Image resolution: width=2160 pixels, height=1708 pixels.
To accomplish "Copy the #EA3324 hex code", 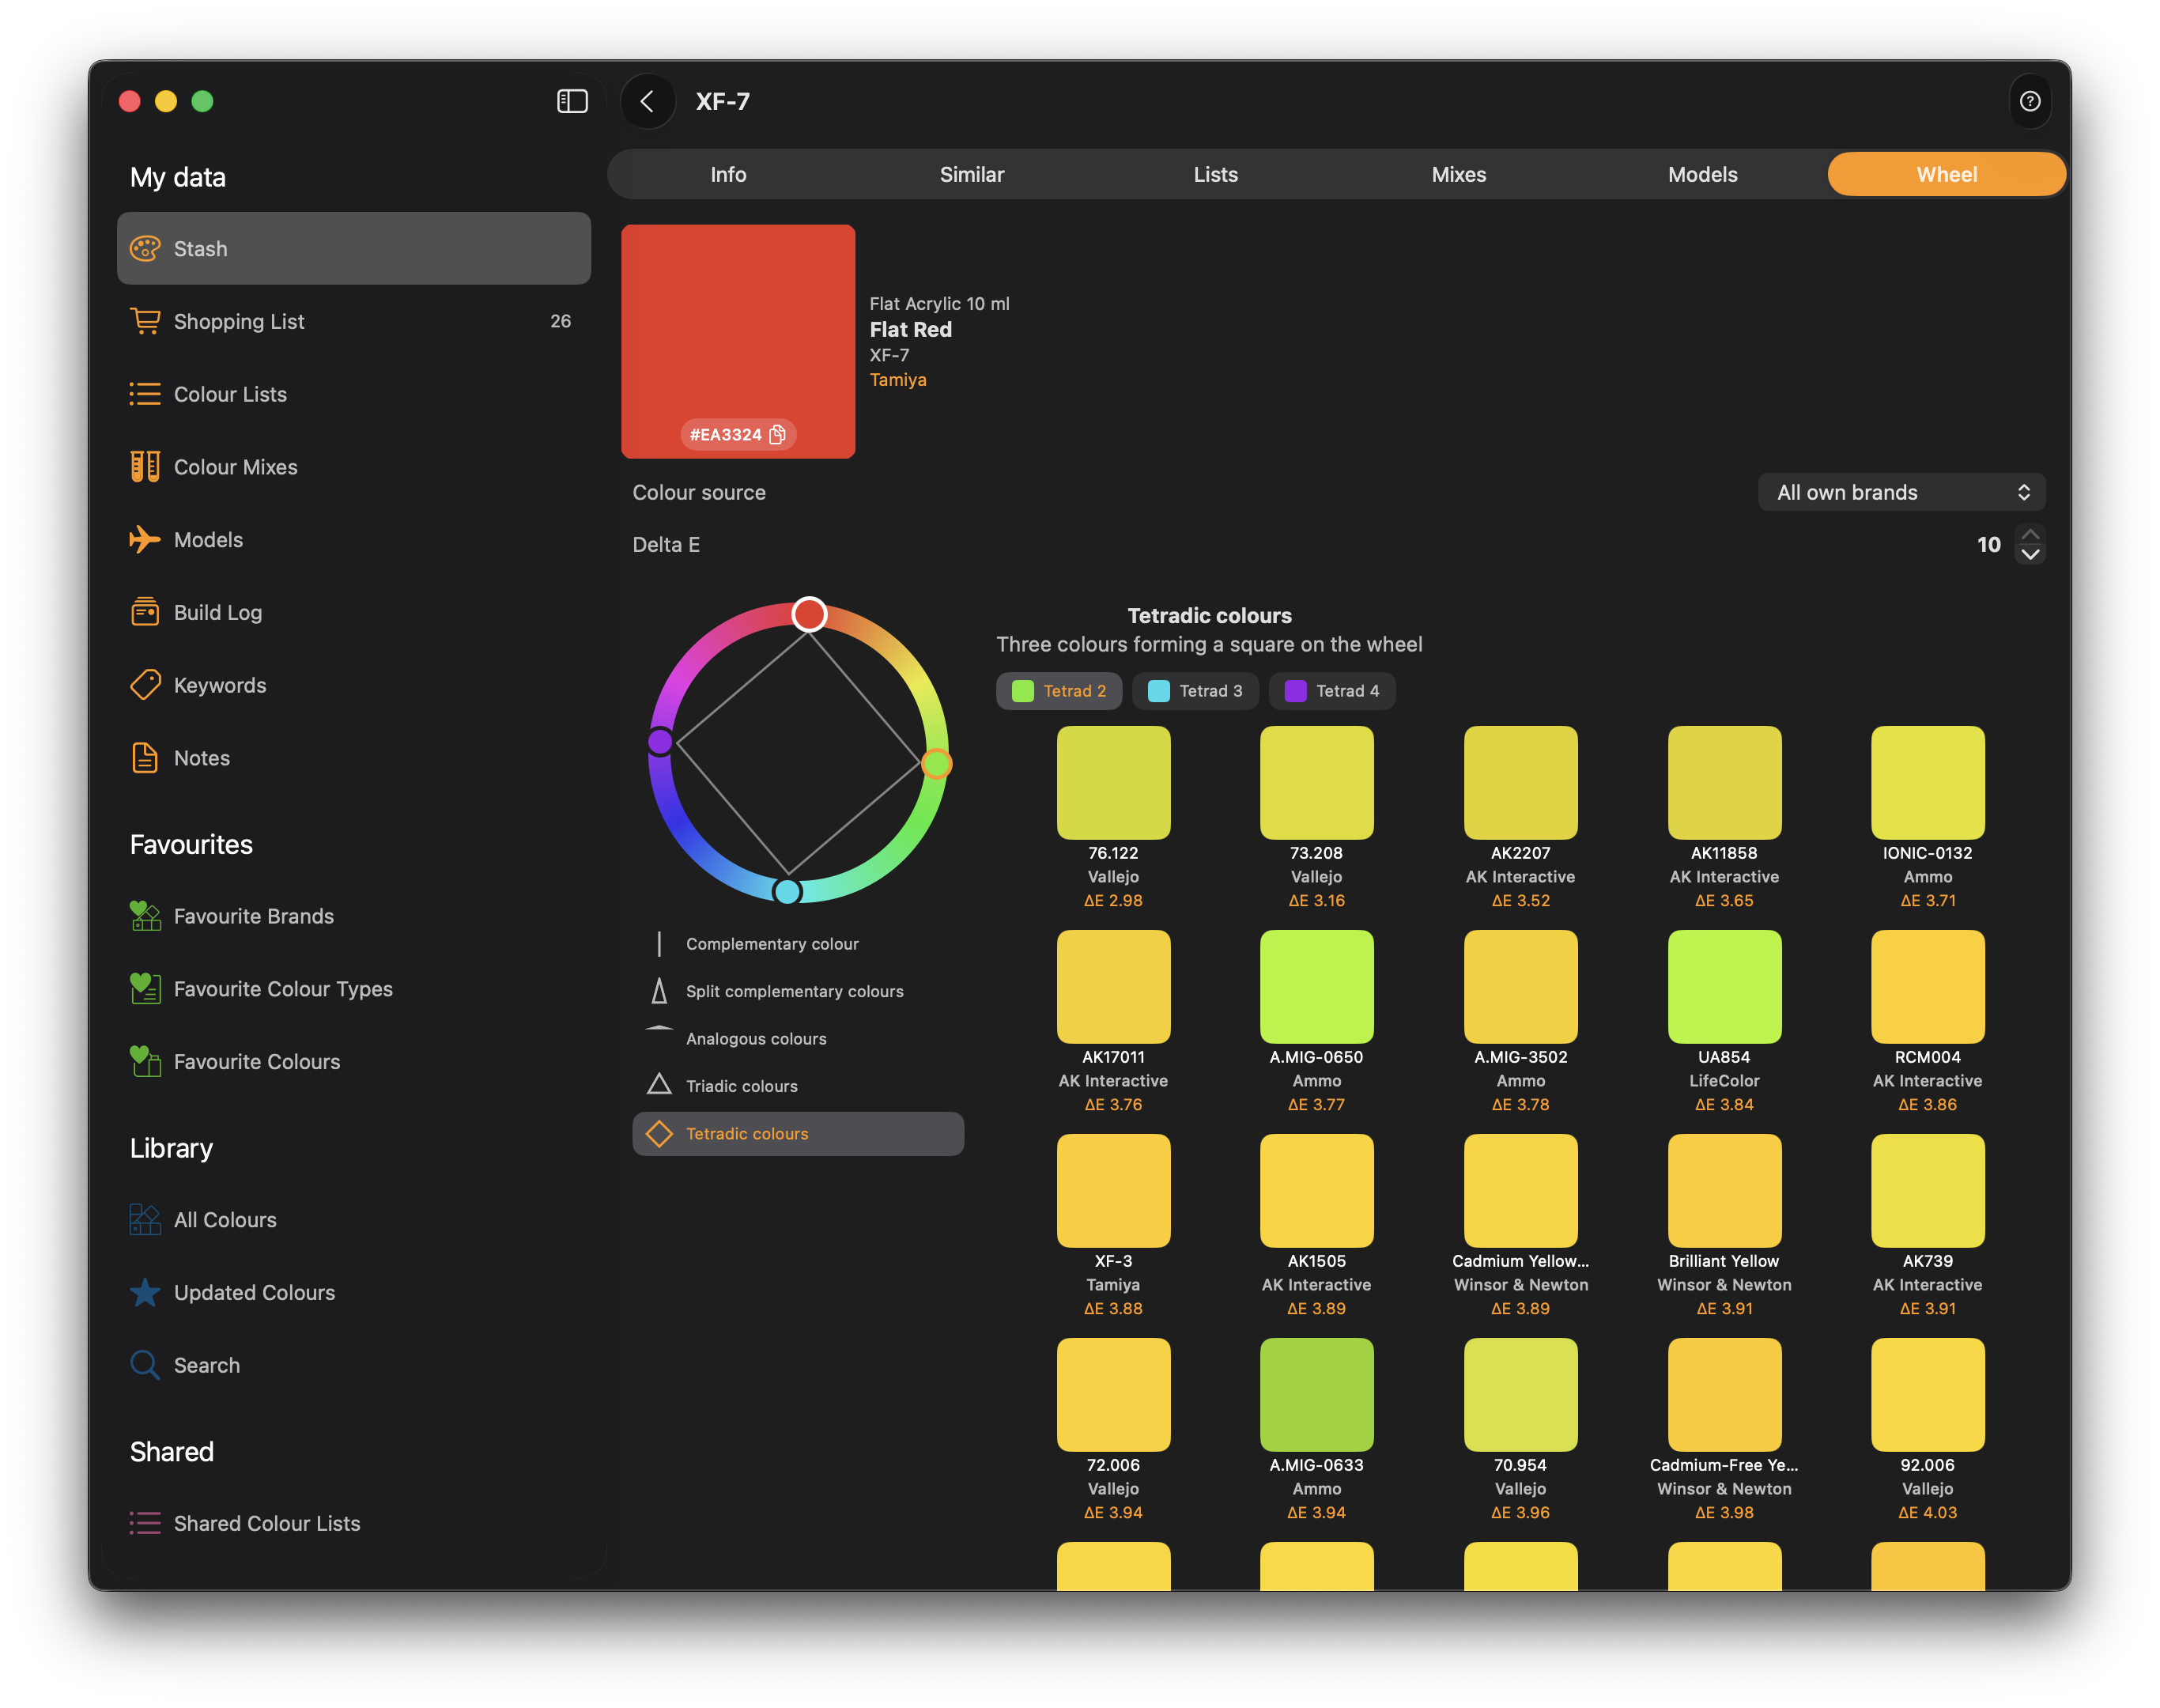I will (777, 434).
